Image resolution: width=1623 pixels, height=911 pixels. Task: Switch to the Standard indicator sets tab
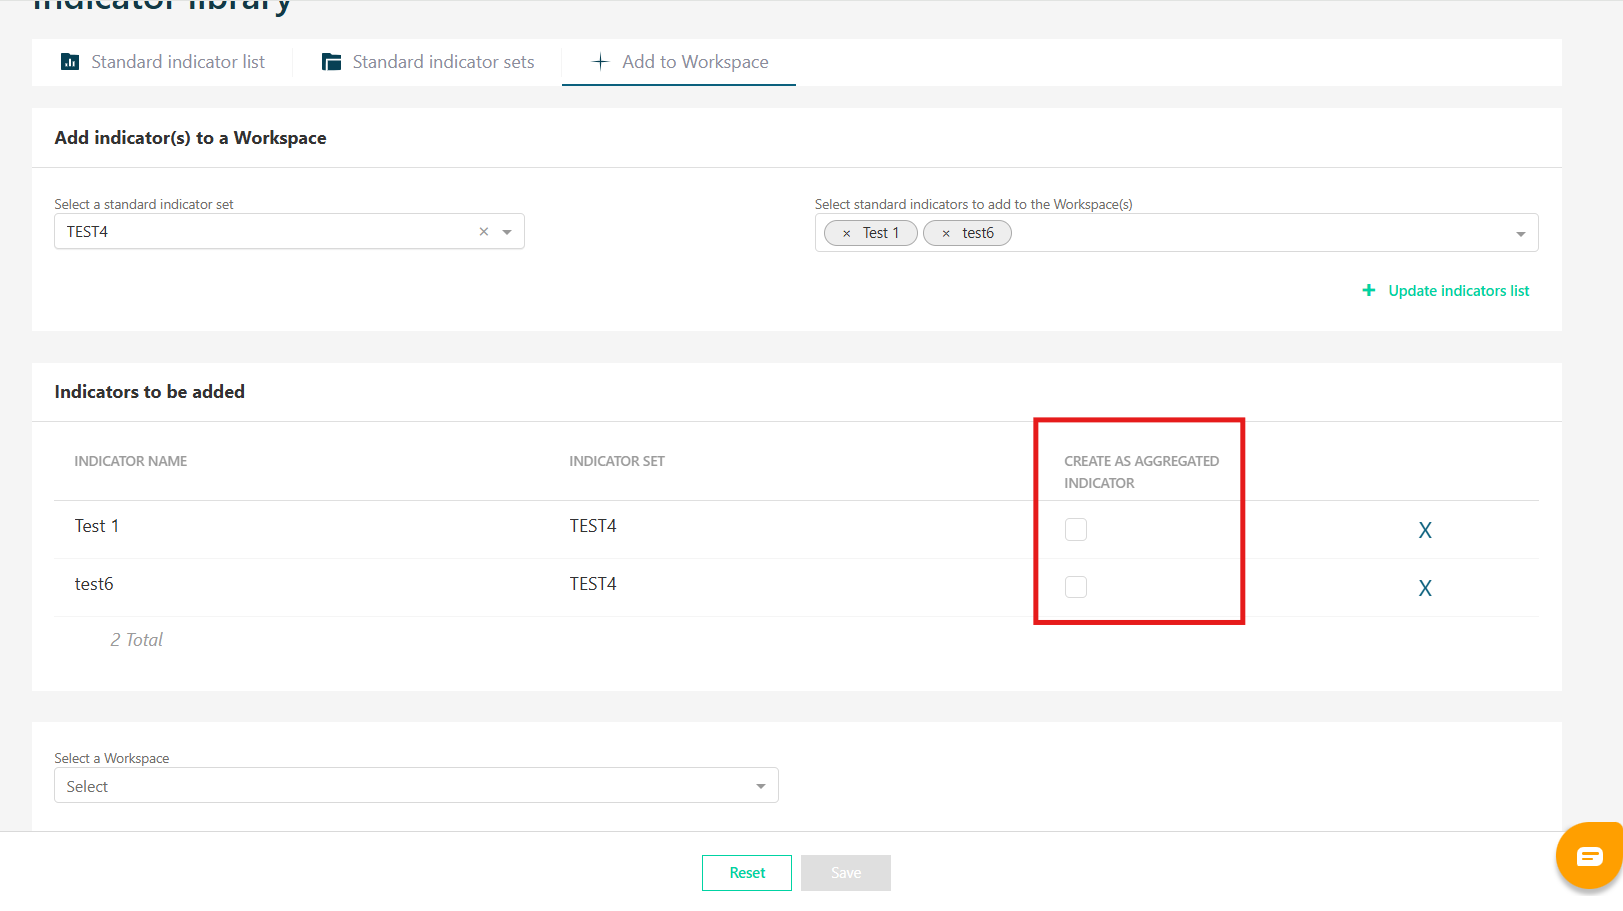(428, 62)
